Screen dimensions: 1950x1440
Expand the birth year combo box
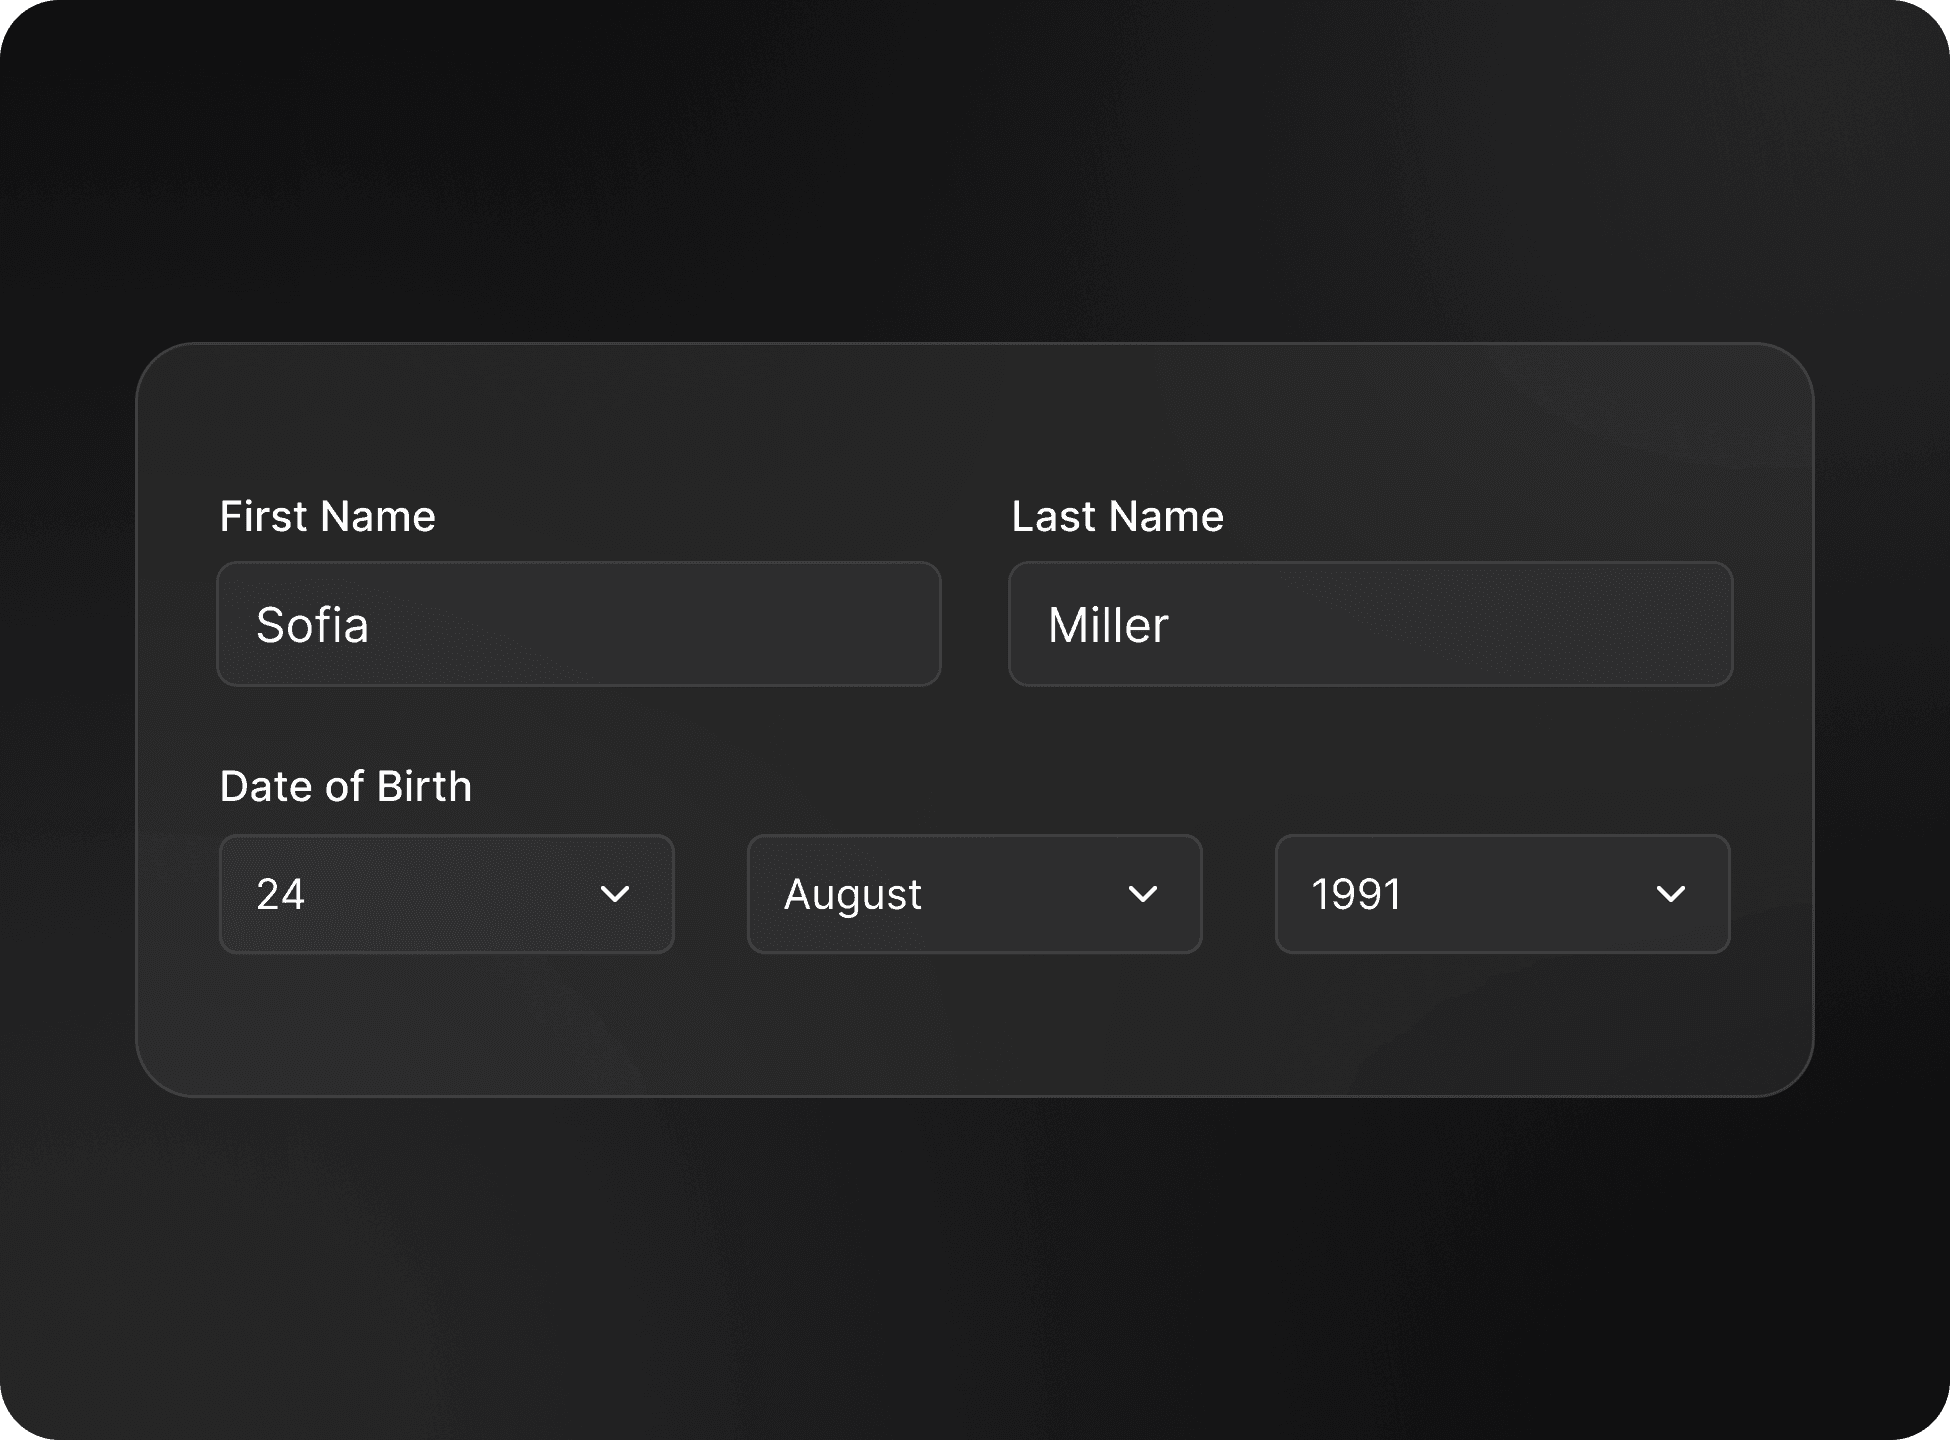[x=1503, y=894]
